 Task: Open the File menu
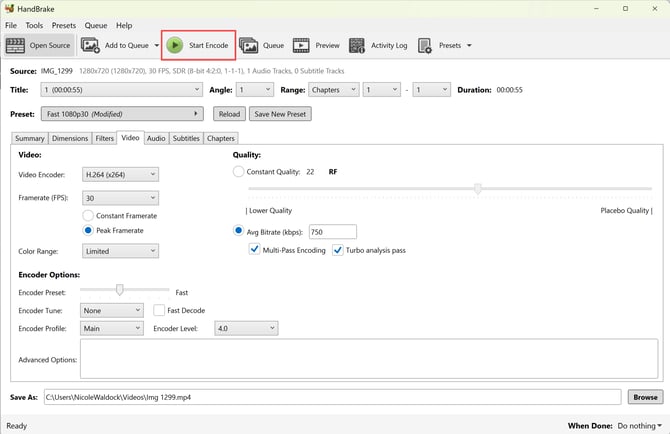click(x=11, y=25)
